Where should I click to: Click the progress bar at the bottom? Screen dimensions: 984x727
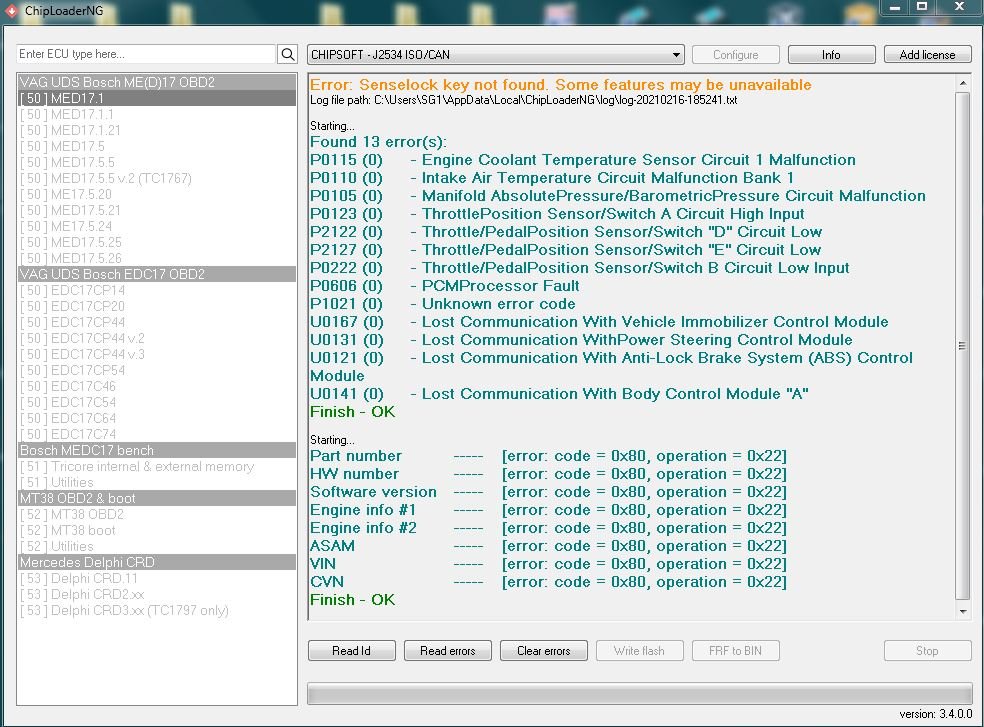(x=639, y=694)
